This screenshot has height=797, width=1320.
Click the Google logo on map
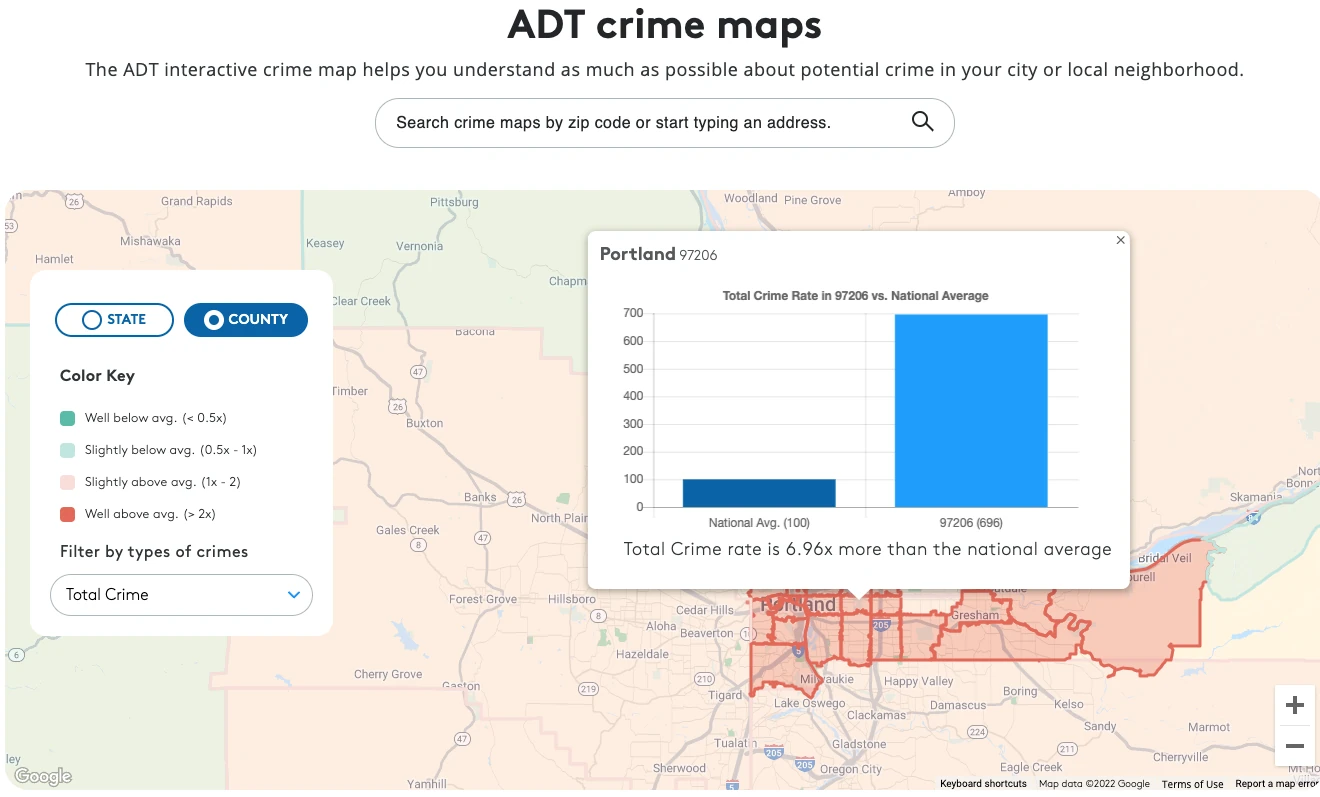(43, 776)
